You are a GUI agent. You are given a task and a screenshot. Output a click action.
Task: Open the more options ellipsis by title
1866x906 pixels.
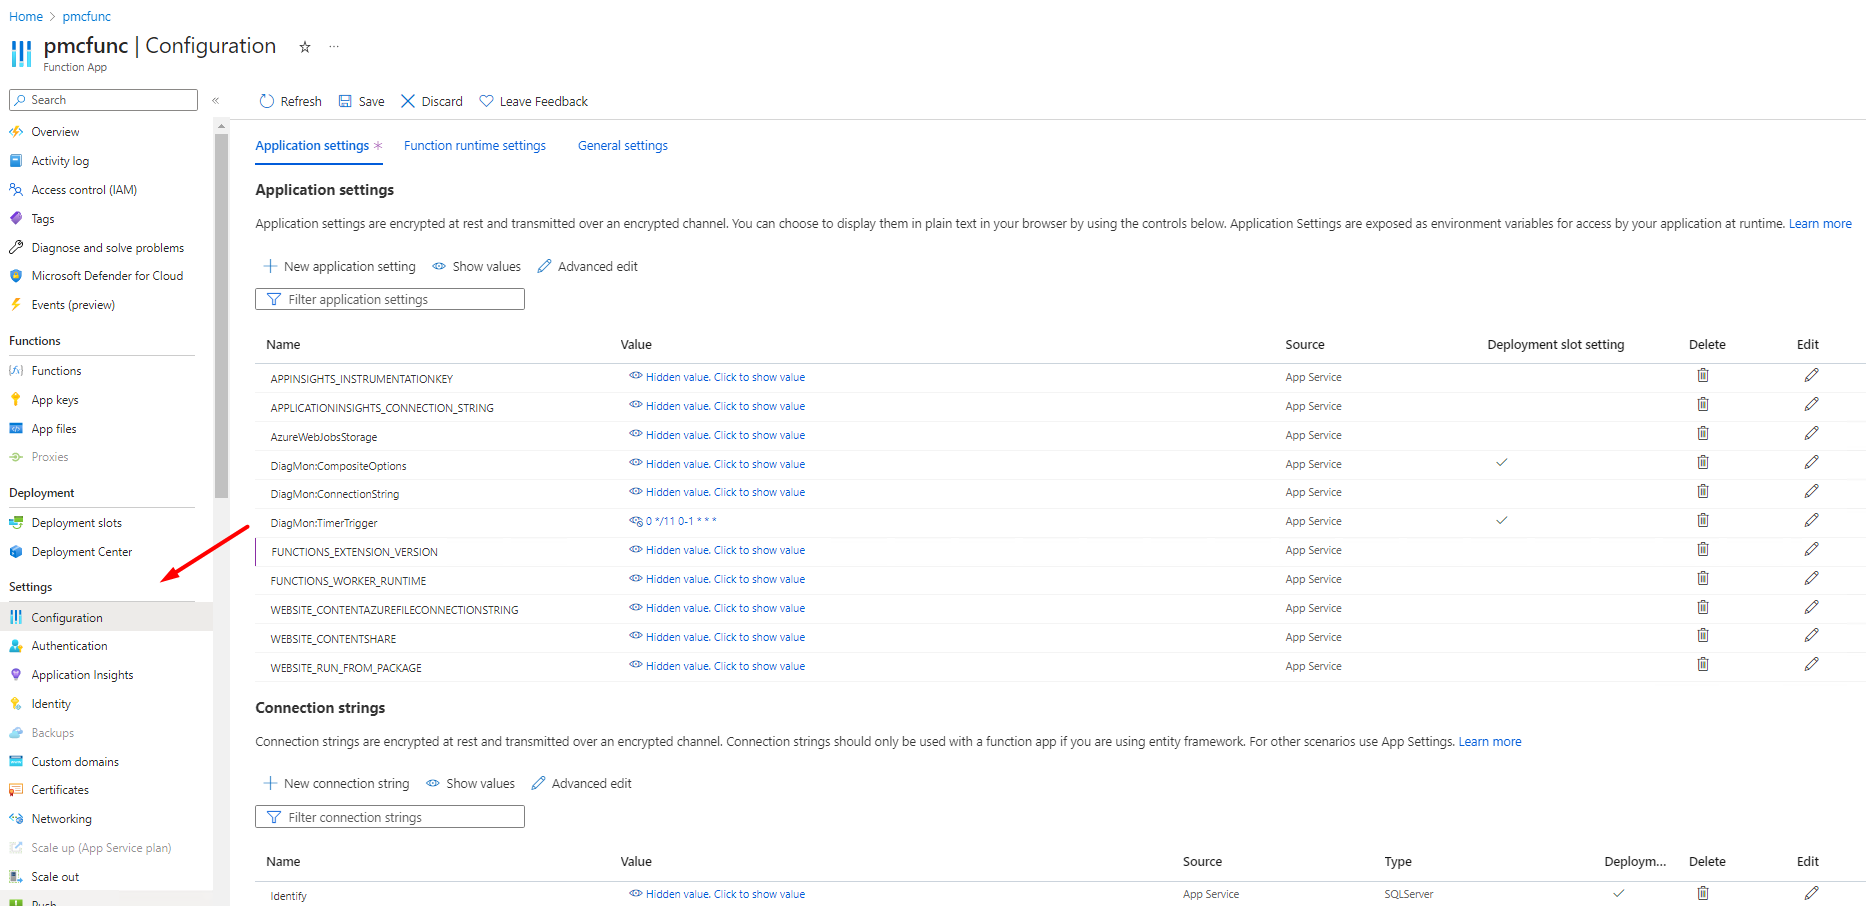pyautogui.click(x=334, y=46)
